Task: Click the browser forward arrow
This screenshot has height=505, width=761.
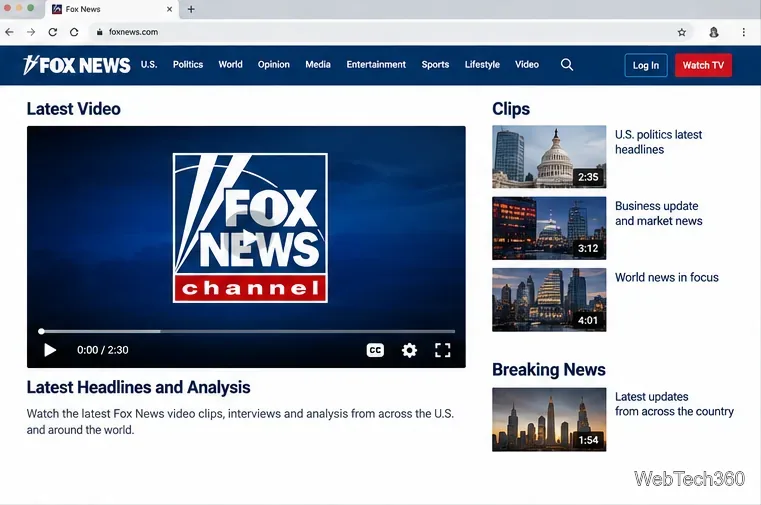Action: [x=31, y=32]
